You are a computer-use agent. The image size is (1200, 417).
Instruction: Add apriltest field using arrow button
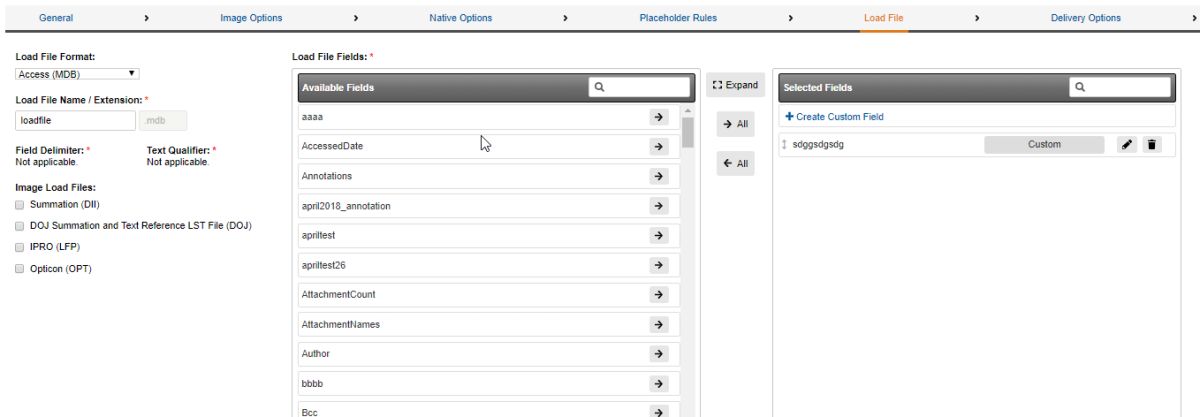pyautogui.click(x=658, y=235)
